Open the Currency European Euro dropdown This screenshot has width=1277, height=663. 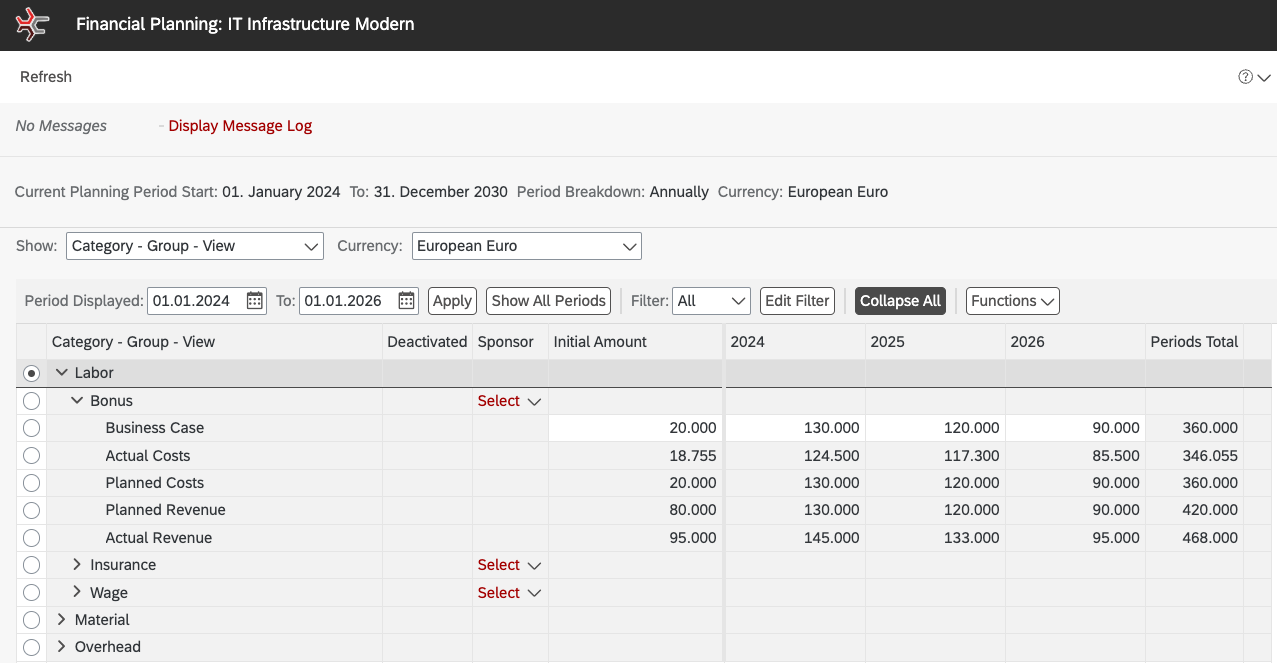coord(526,246)
